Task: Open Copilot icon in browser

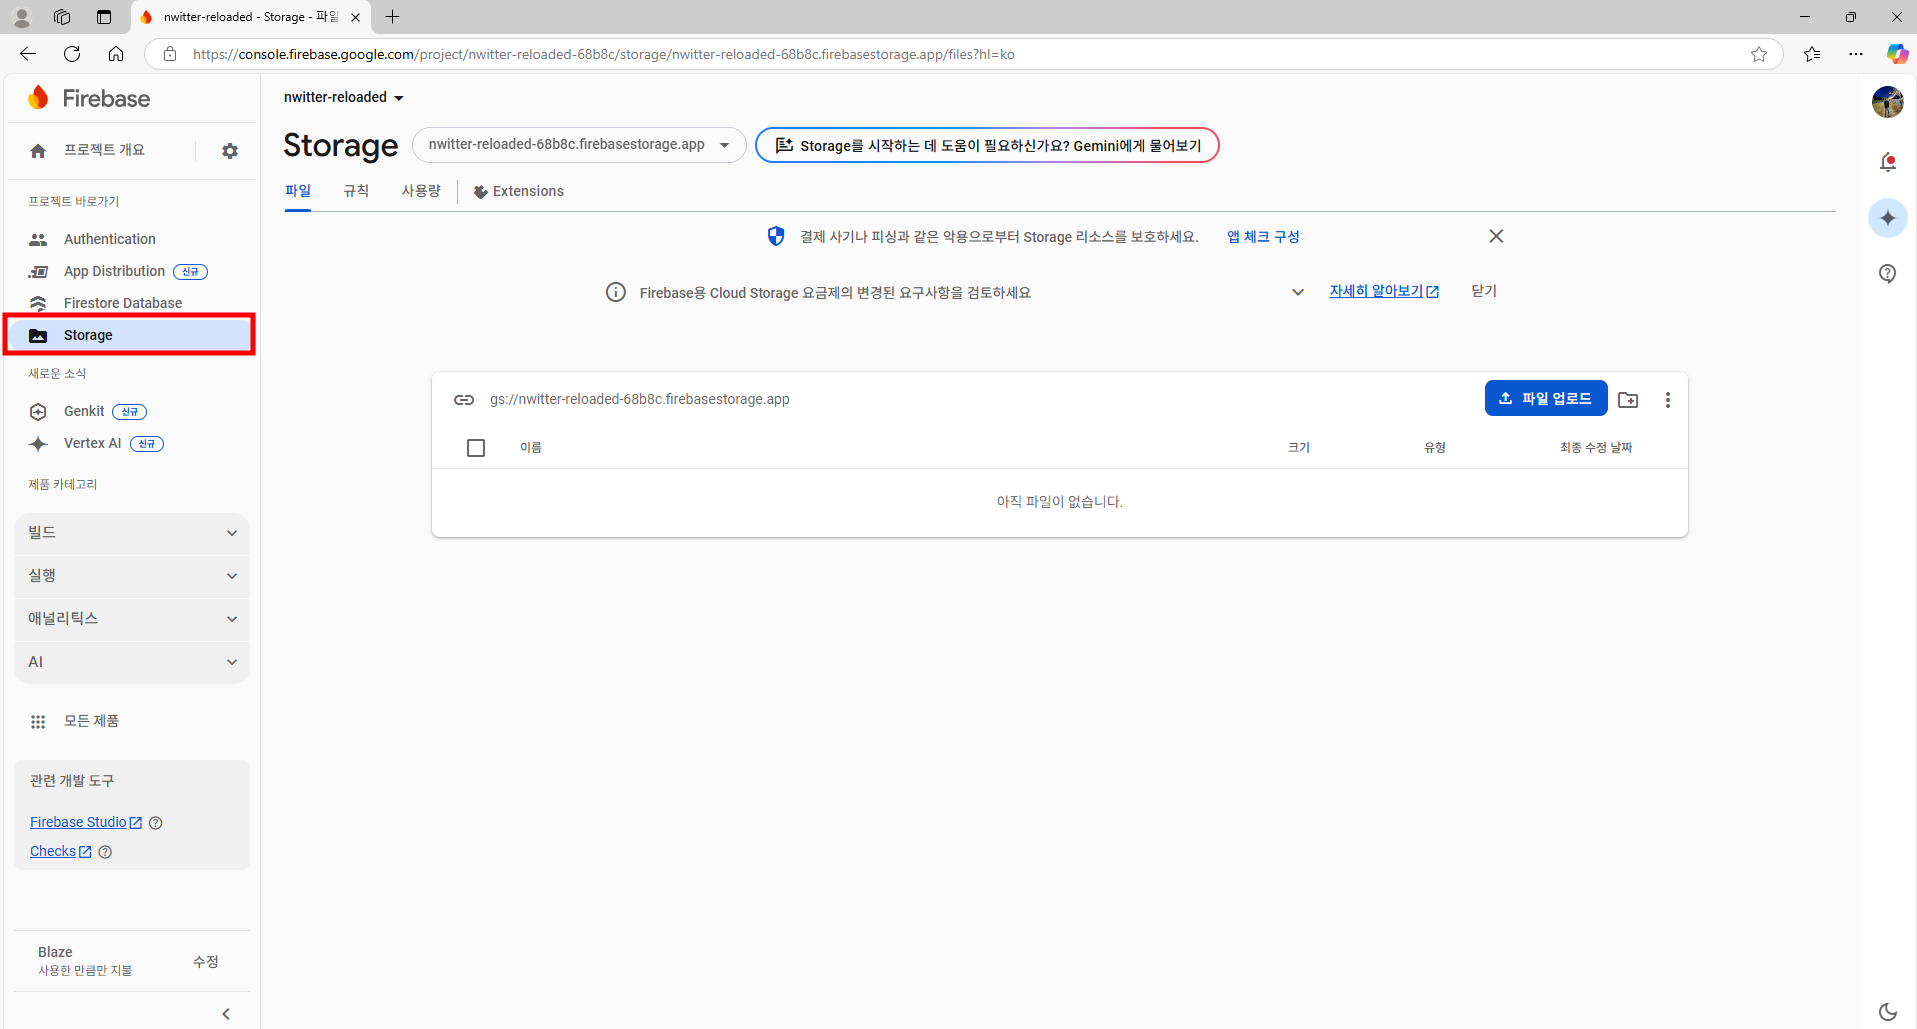Action: coord(1896,54)
